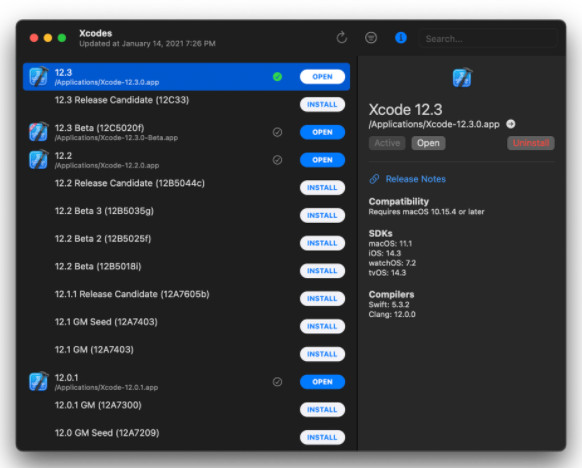Install 12.2 Beta (12B5018i)
This screenshot has height=468, width=582.
322,271
